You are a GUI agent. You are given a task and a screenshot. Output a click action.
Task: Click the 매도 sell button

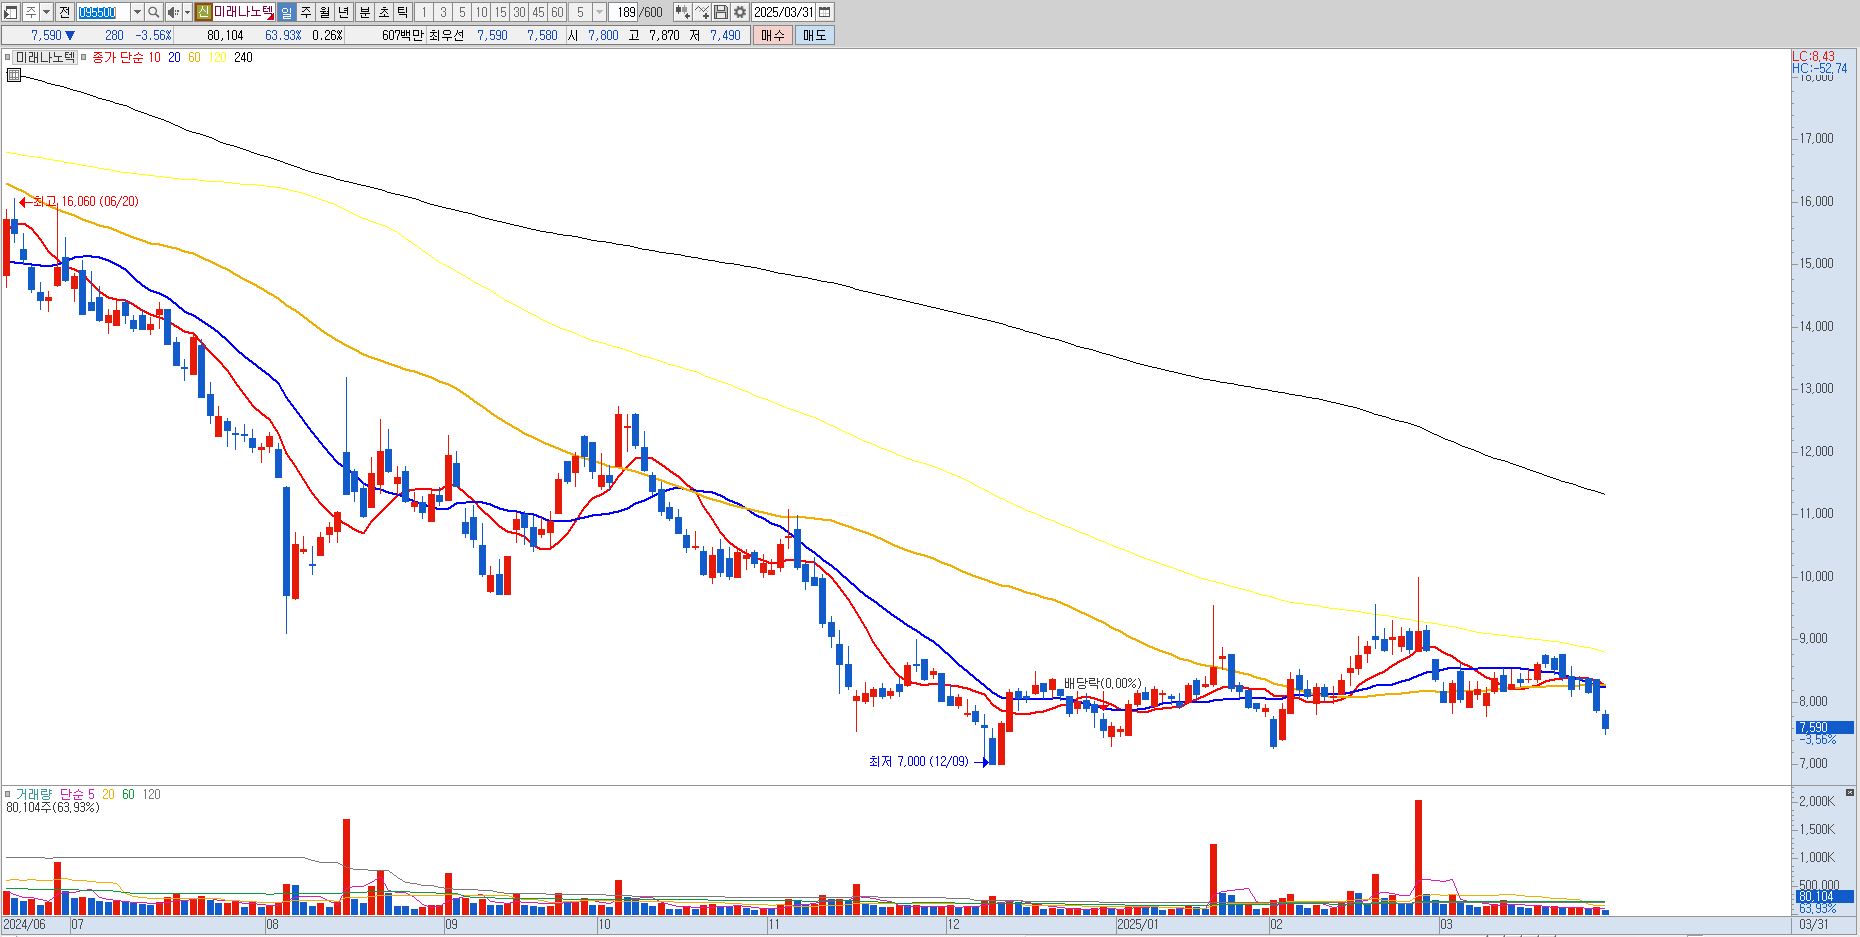pyautogui.click(x=814, y=35)
